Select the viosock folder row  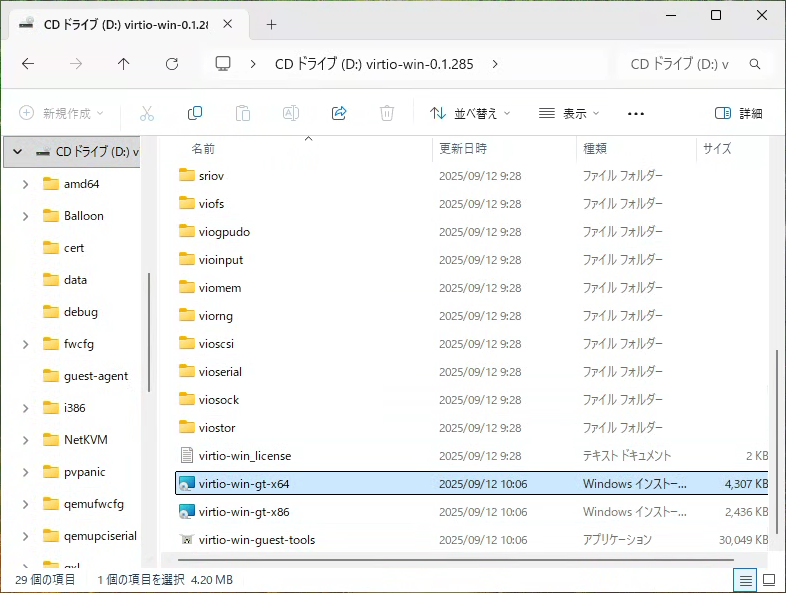(472, 400)
